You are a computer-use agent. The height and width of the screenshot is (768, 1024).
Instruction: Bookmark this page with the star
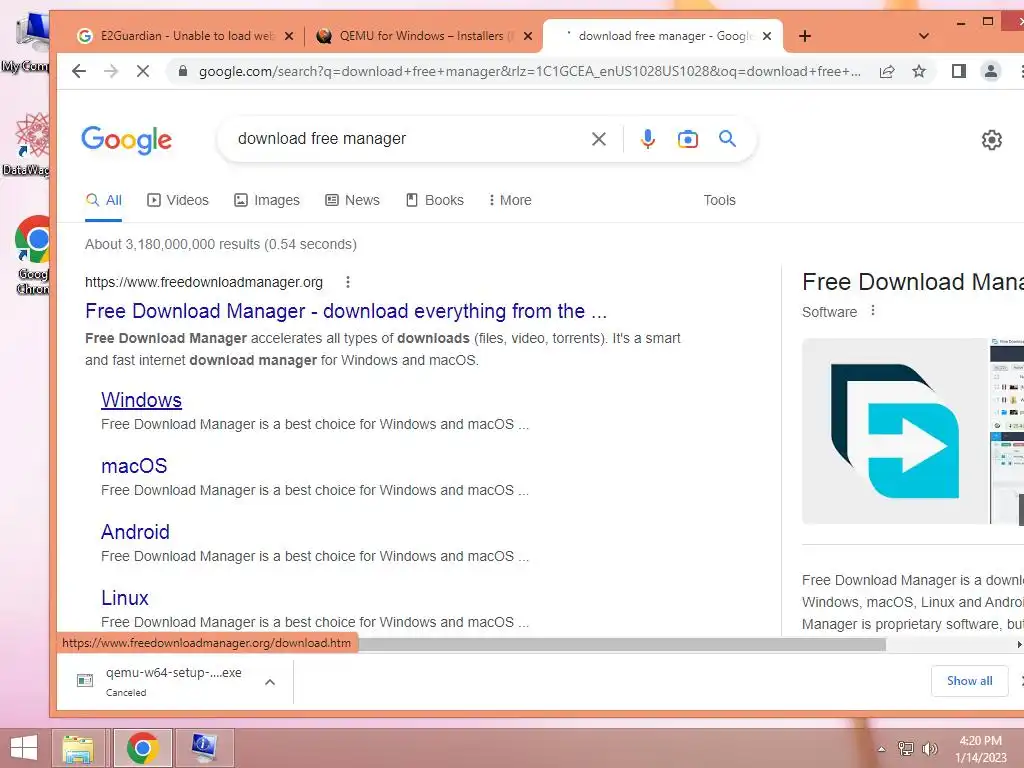(919, 71)
